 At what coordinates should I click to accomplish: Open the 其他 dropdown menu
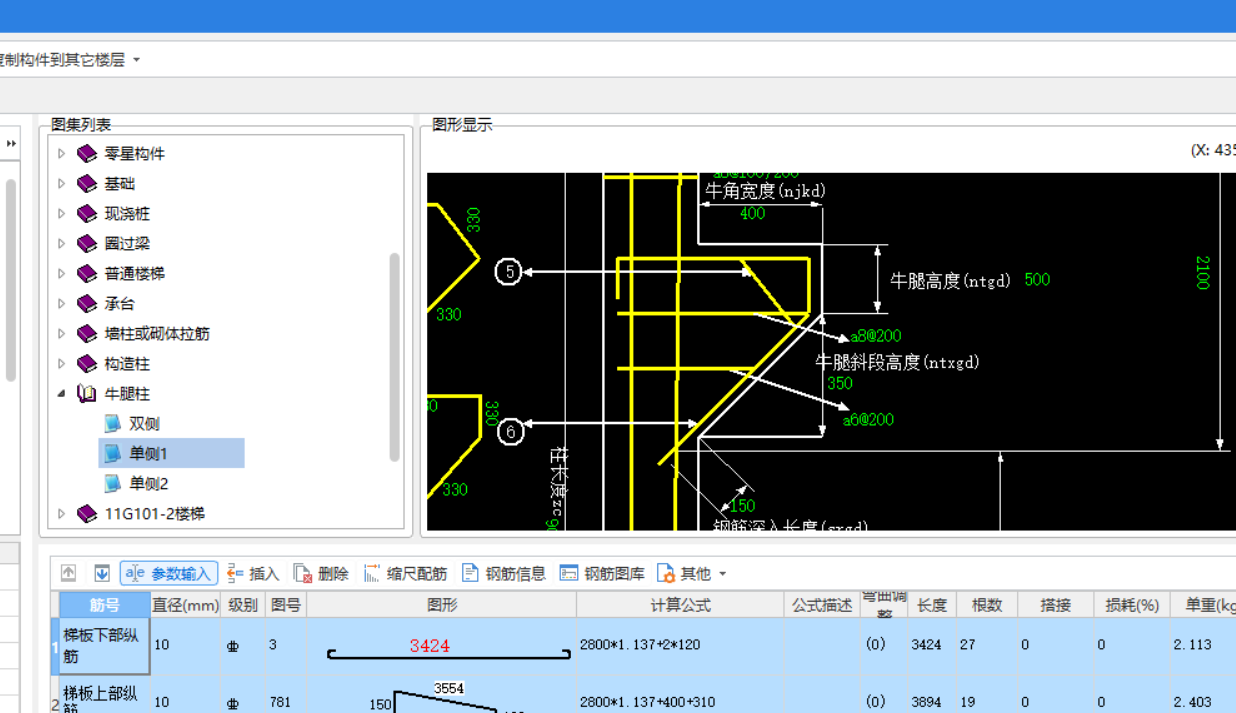692,573
